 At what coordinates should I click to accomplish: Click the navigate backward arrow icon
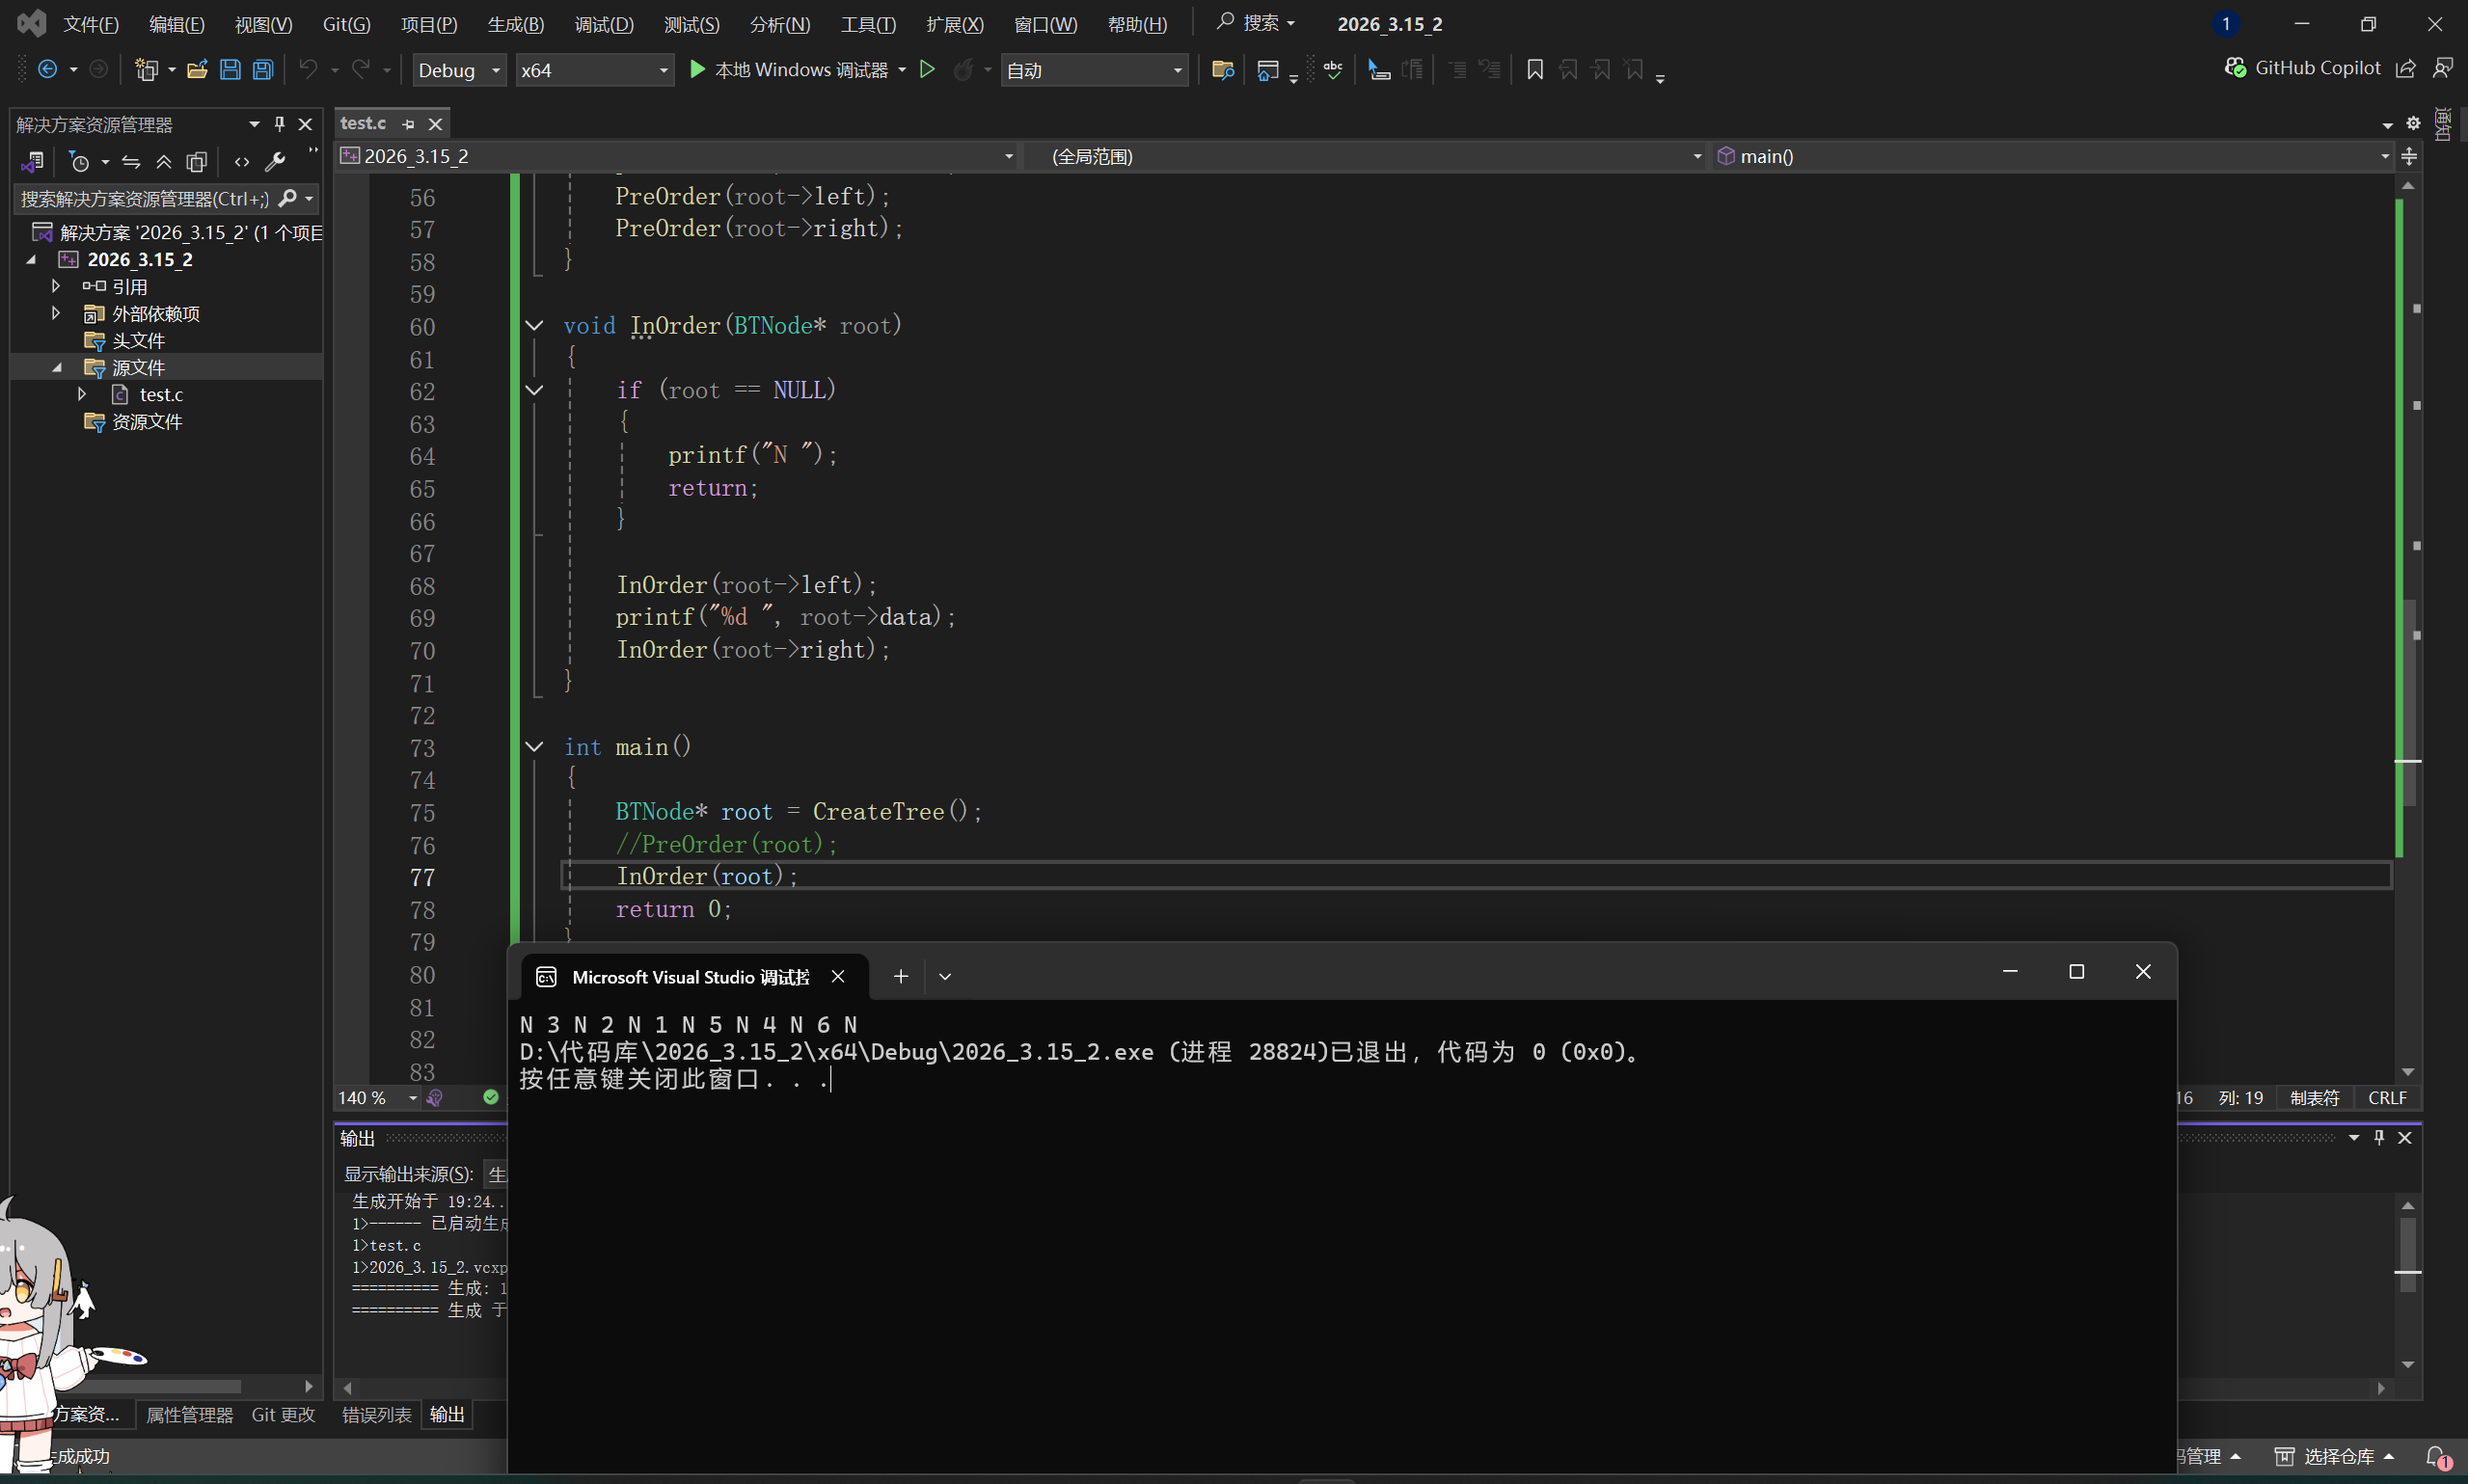click(x=47, y=70)
